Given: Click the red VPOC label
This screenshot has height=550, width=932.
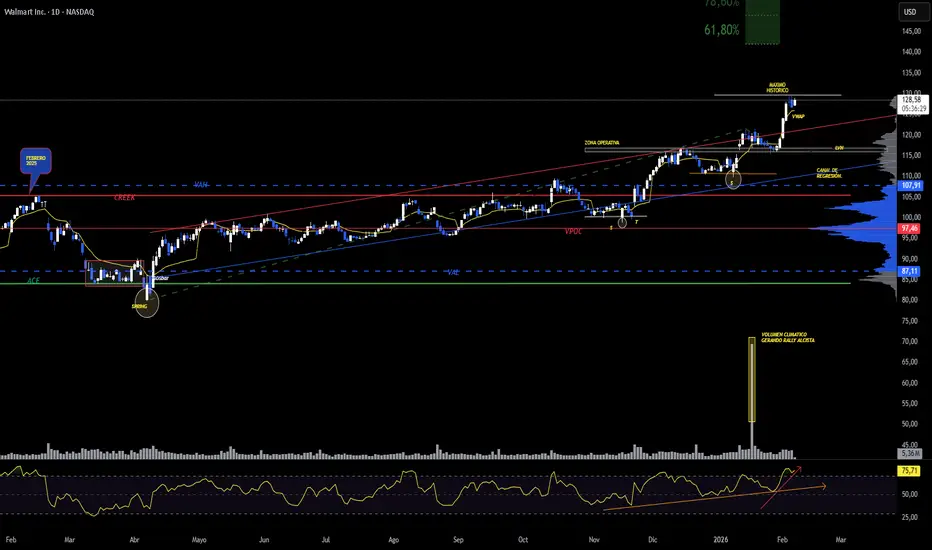Looking at the screenshot, I should [x=574, y=231].
